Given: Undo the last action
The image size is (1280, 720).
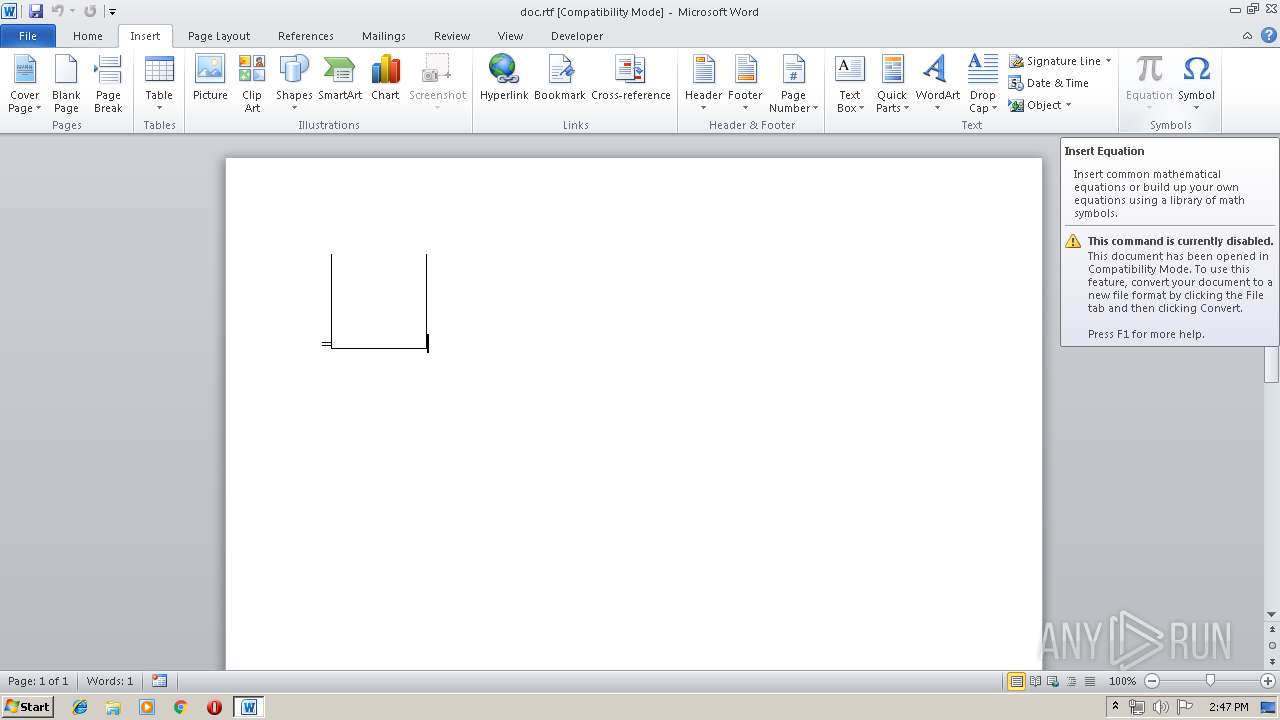Looking at the screenshot, I should click(57, 11).
